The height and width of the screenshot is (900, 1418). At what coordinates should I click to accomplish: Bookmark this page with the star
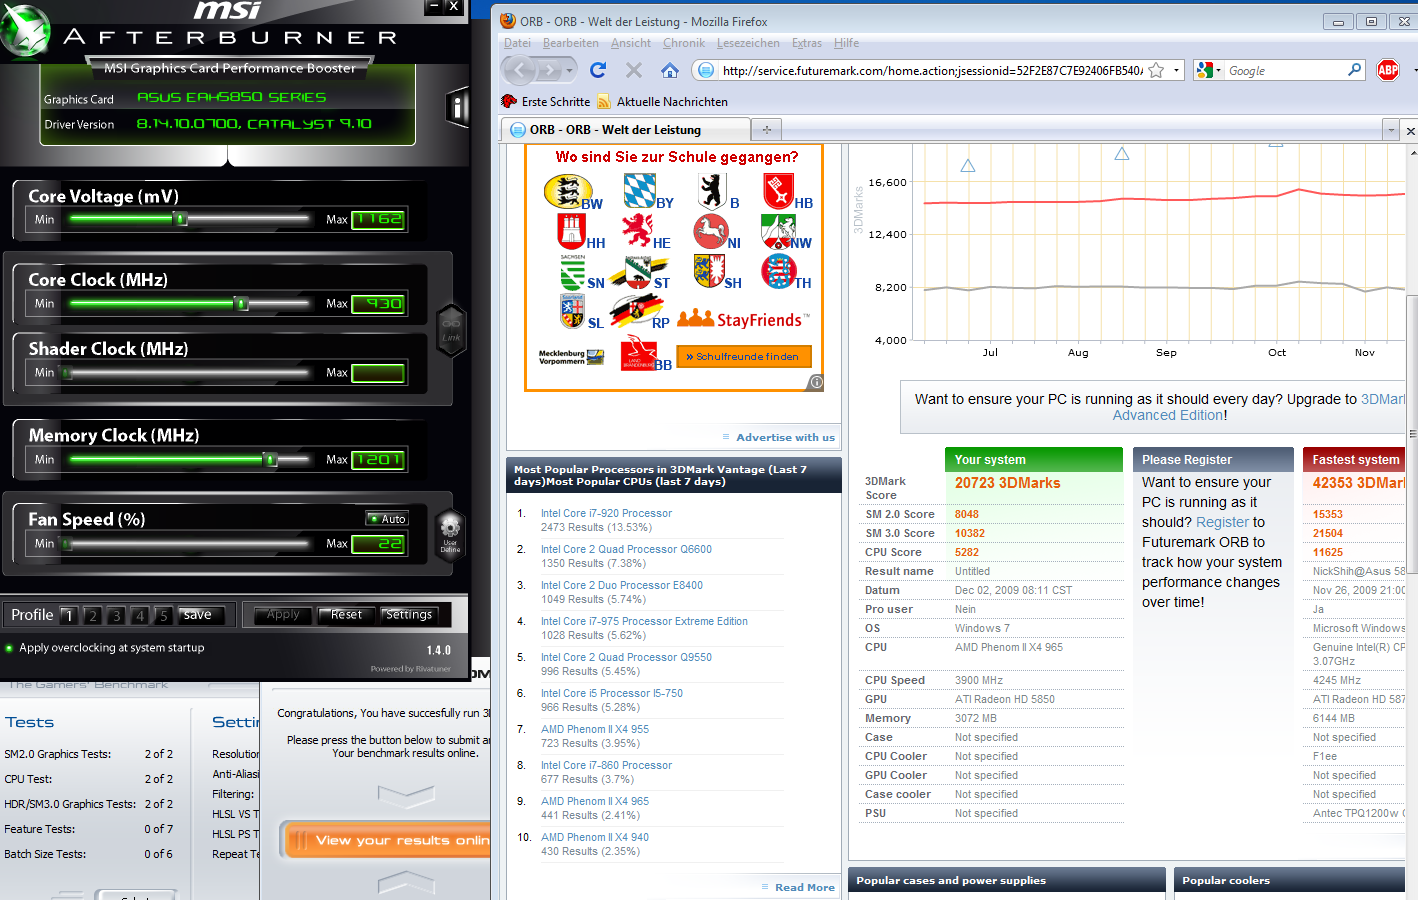pos(1156,70)
